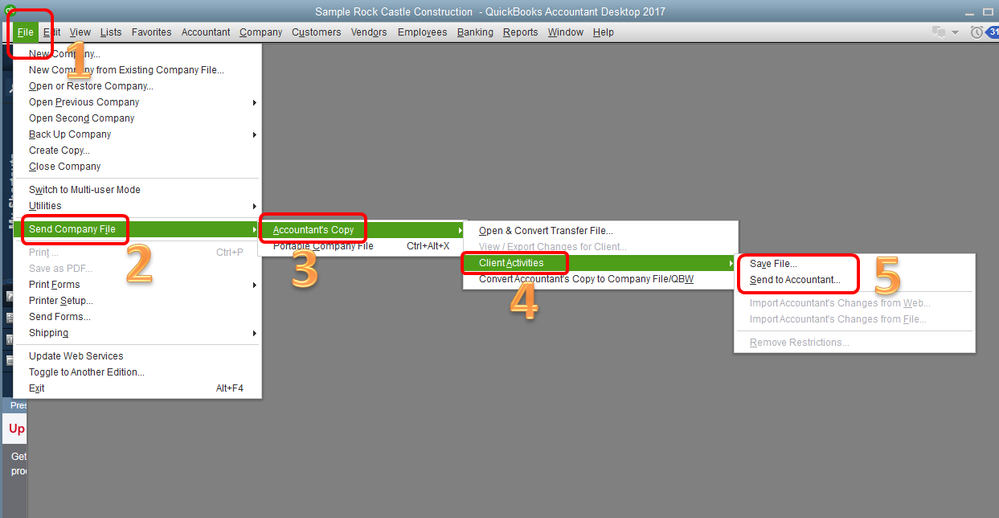The height and width of the screenshot is (518, 999).
Task: Expand arrow beside Open Previous Company
Action: click(x=254, y=103)
